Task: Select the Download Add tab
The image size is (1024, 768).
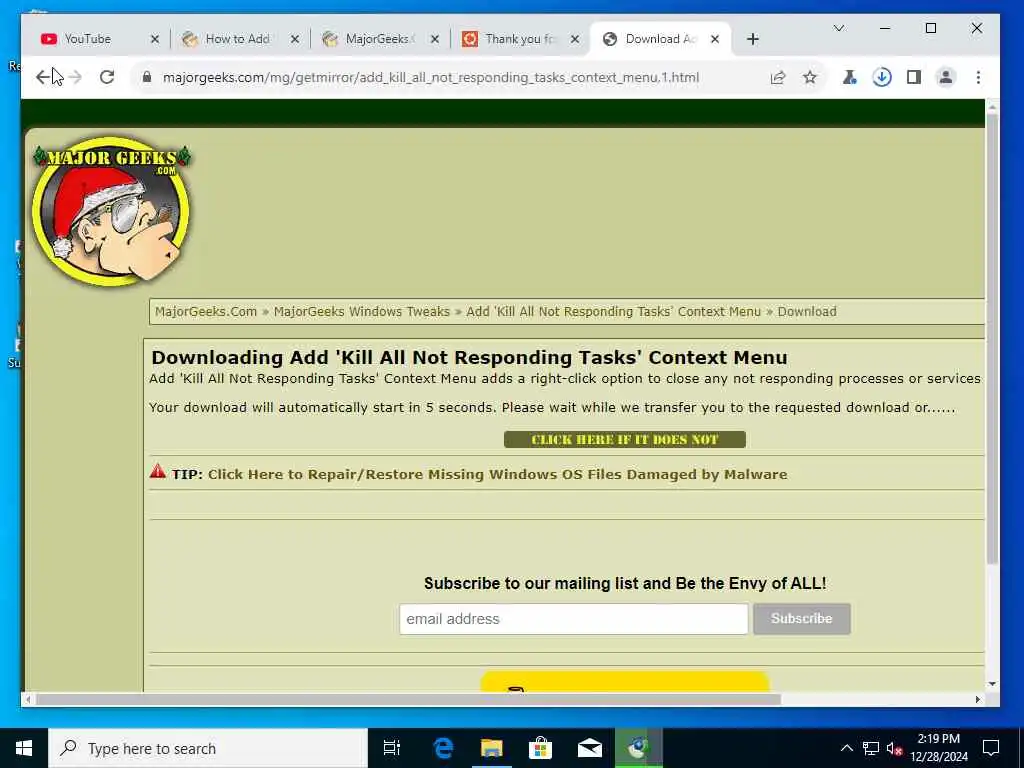Action: coord(660,39)
